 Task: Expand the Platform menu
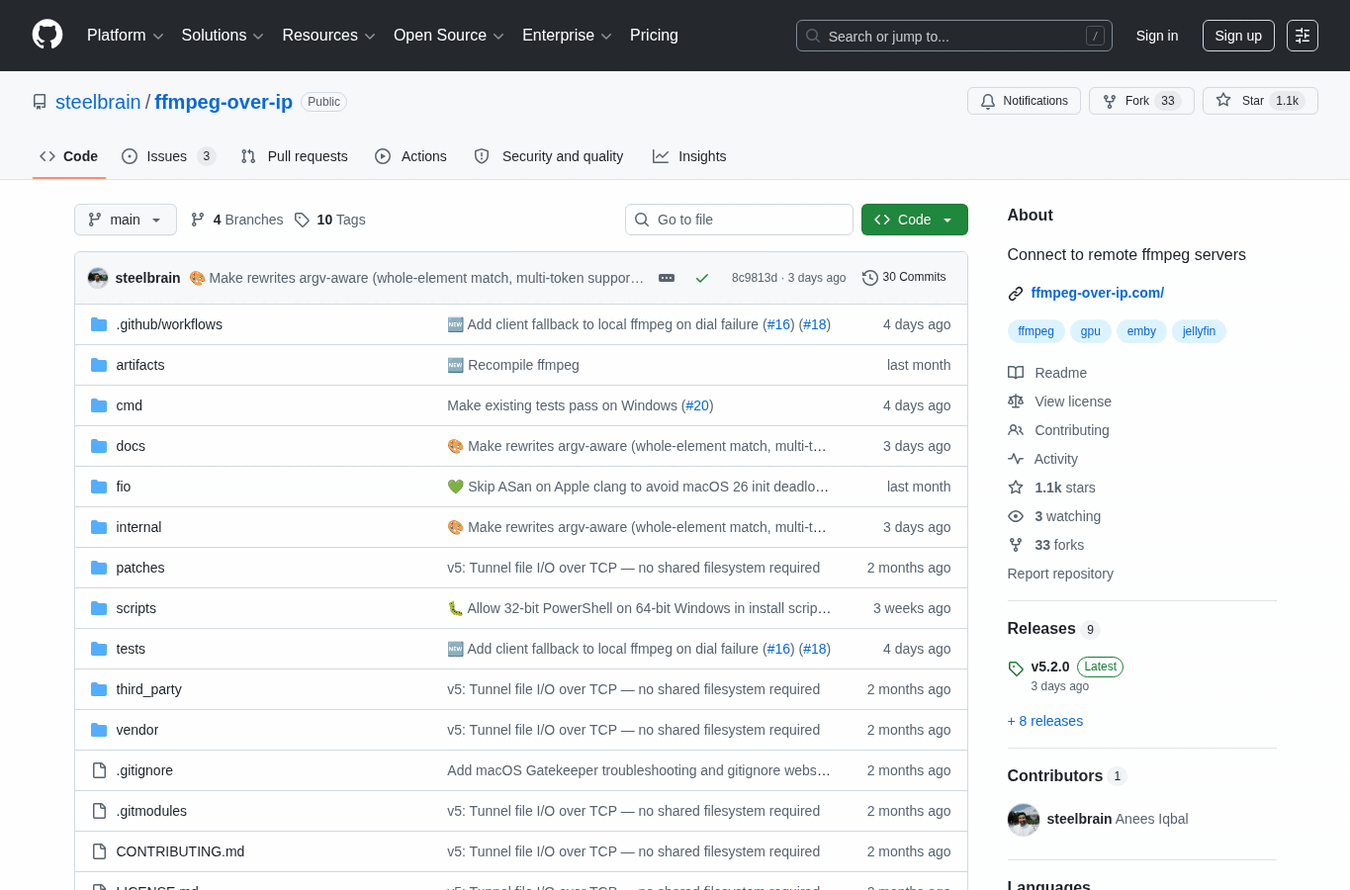[x=125, y=36]
